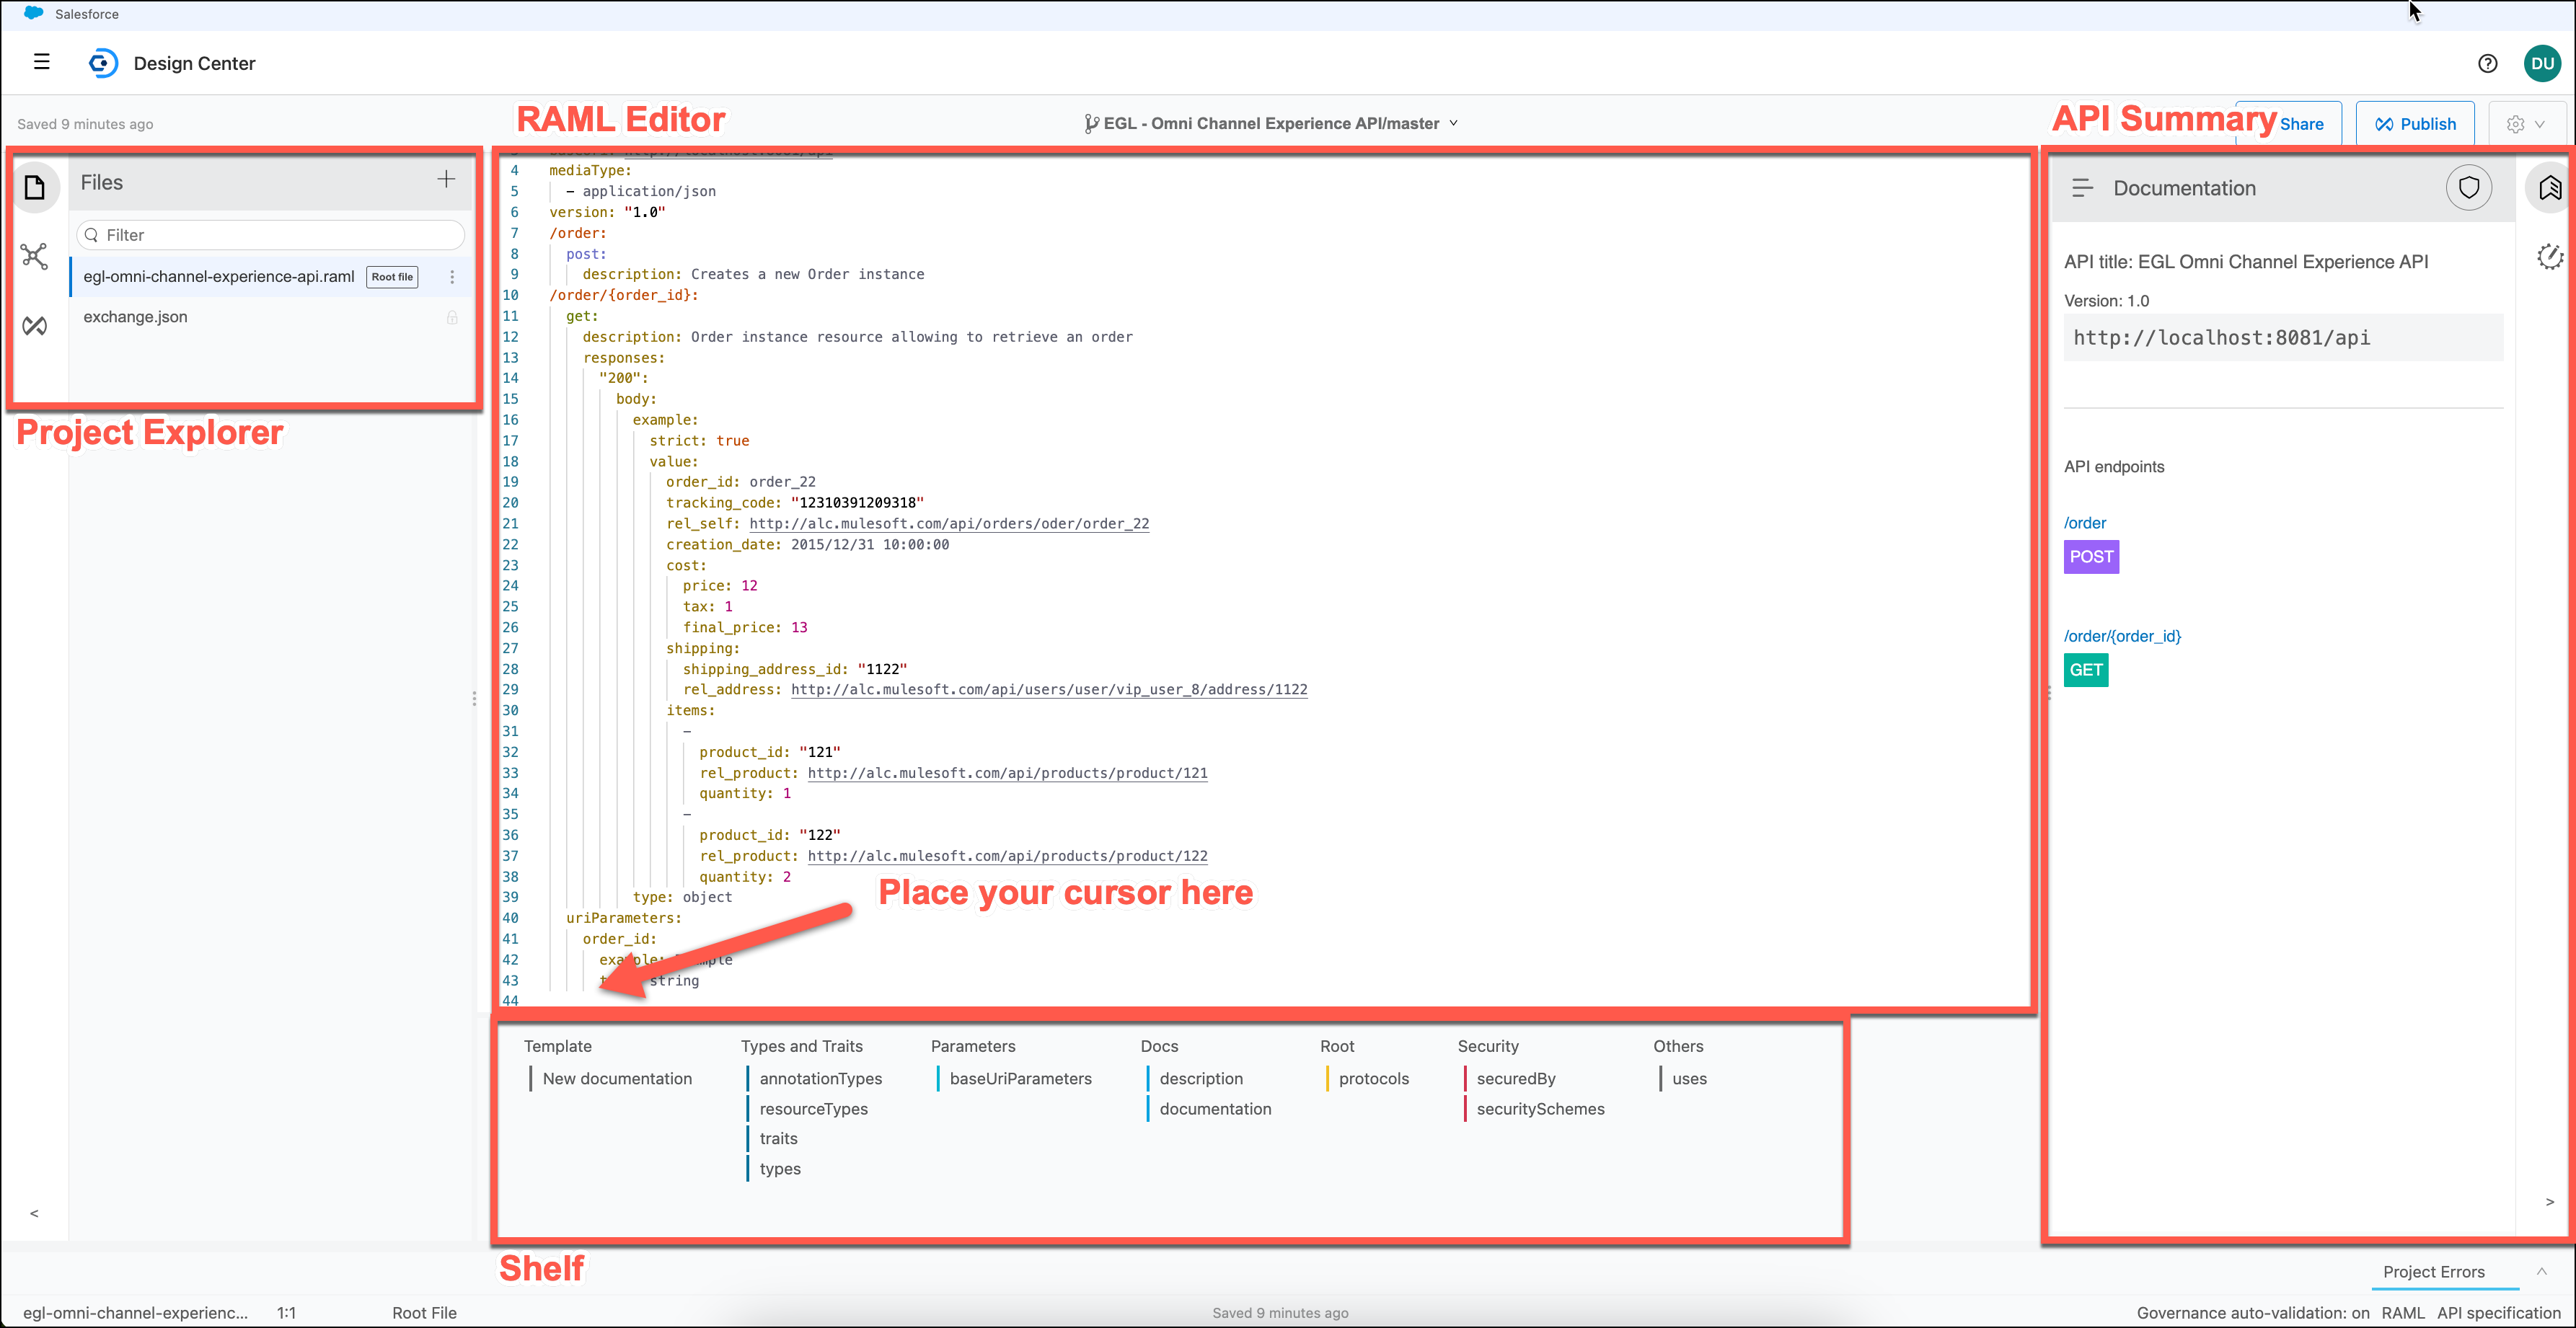Open the mocking service icon on right edge
This screenshot has width=2576, height=1328.
[x=2549, y=257]
